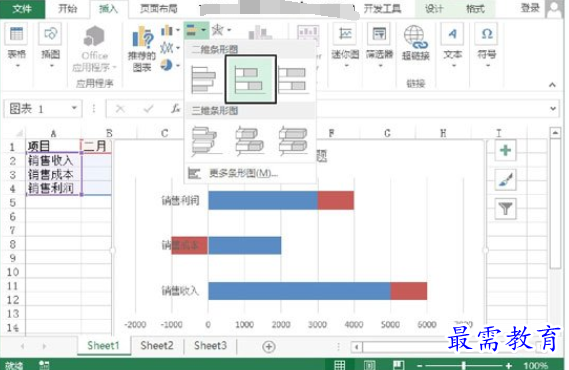Select the 3D stacked bar chart
This screenshot has height=370, width=569.
250,140
